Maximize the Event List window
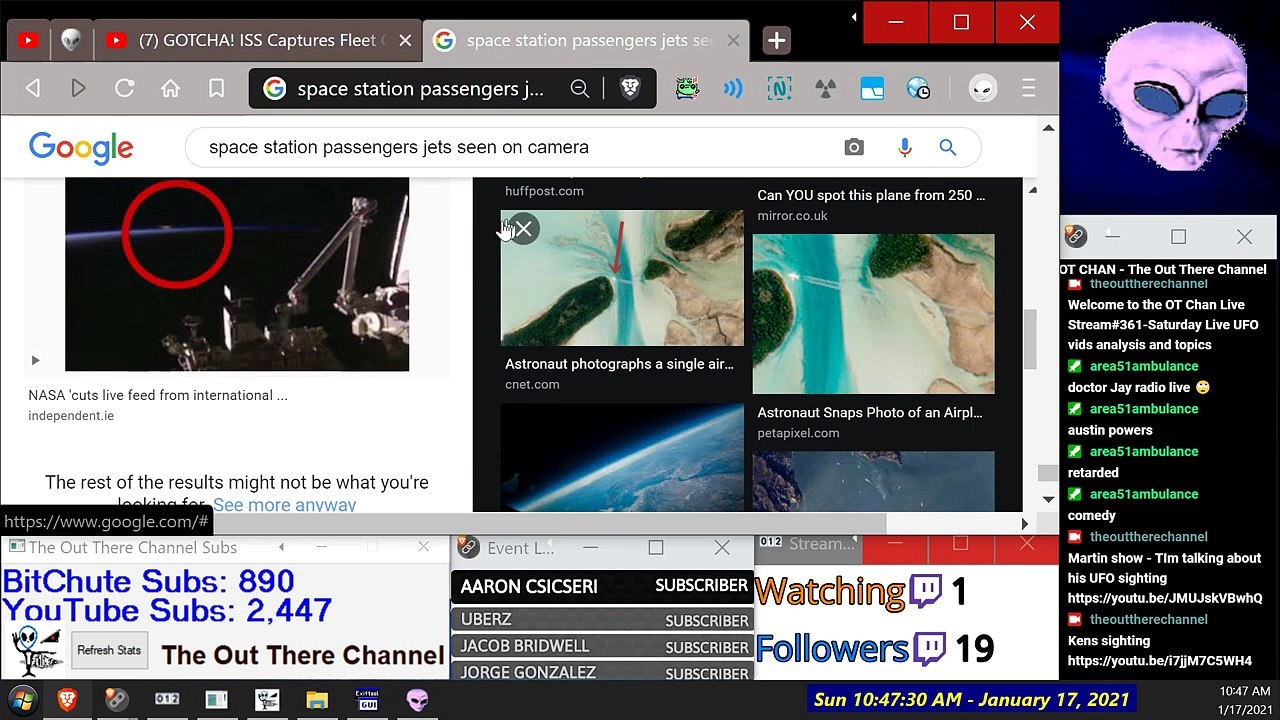Viewport: 1280px width, 720px height. pos(656,548)
